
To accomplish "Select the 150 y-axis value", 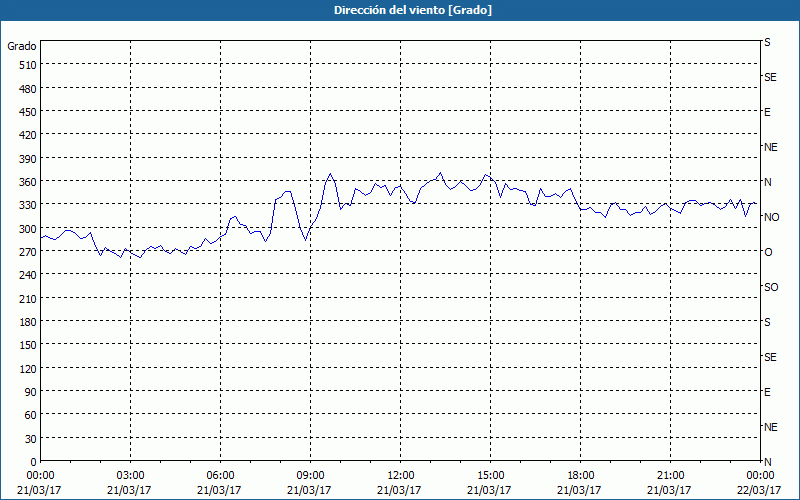I will (x=28, y=345).
